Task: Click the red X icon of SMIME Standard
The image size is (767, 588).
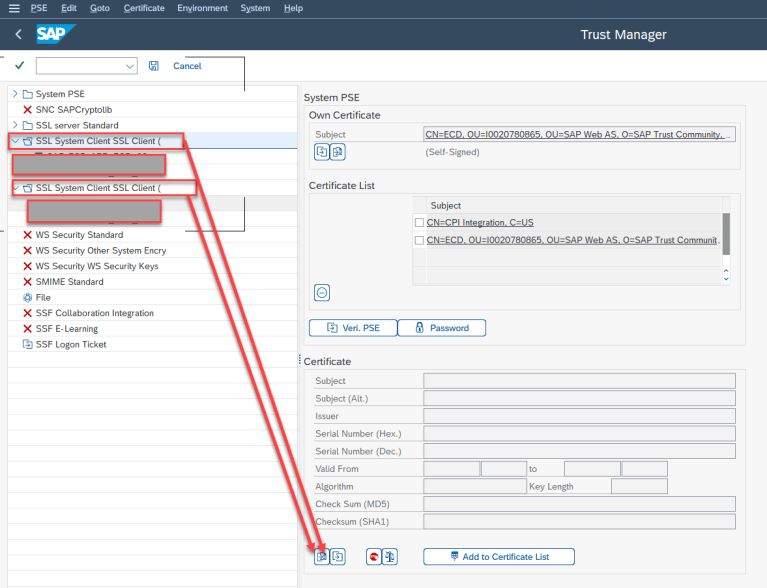Action: [27, 282]
